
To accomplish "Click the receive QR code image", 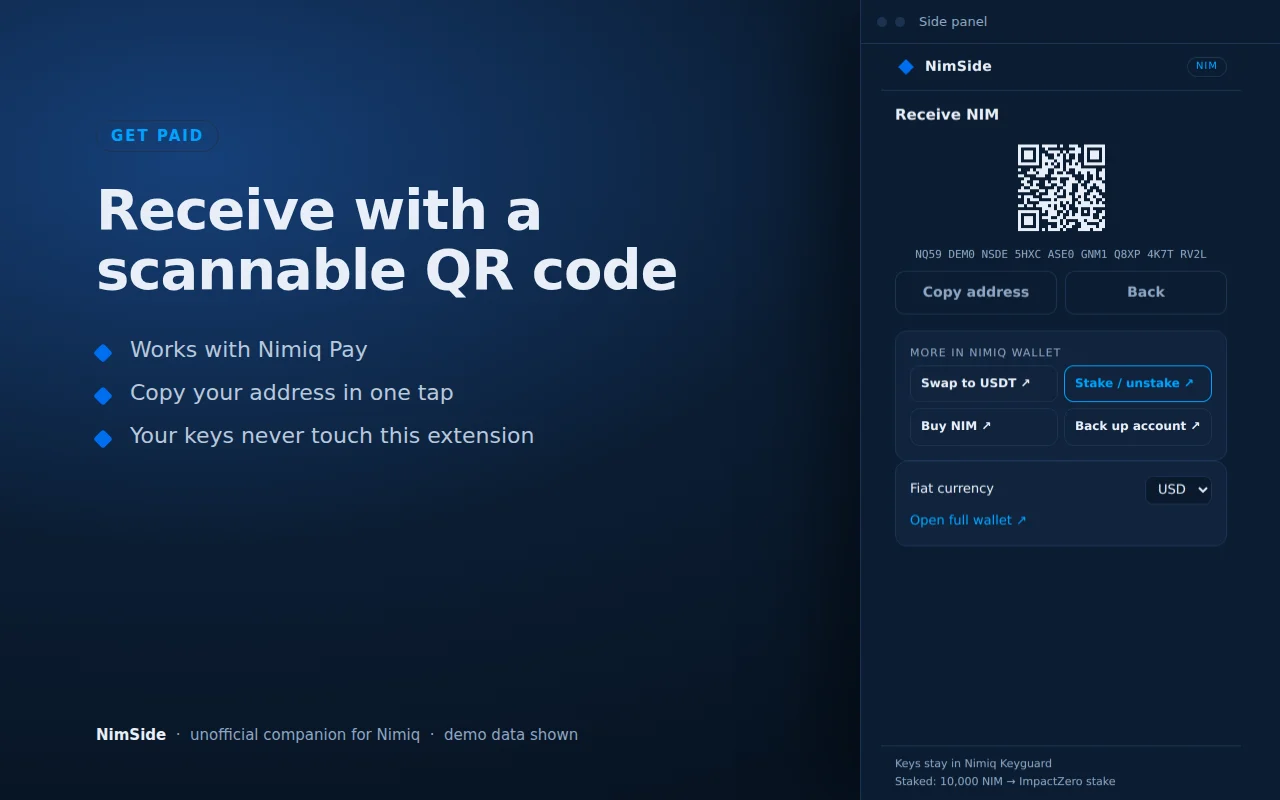I will (1061, 188).
